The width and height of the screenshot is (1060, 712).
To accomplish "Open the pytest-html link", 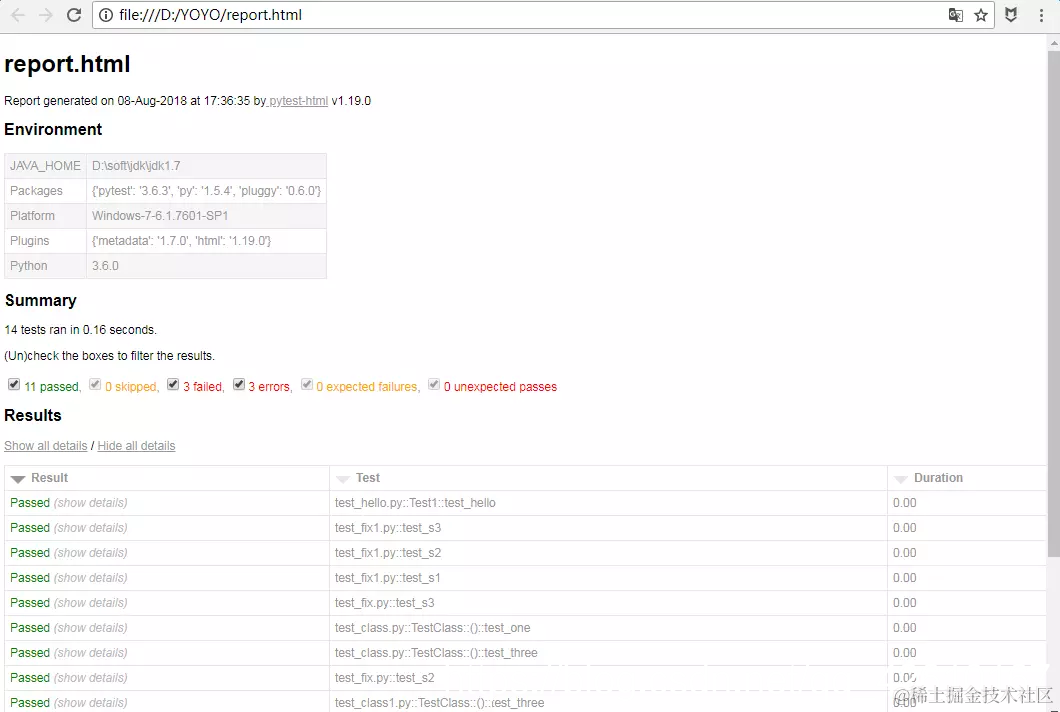I will 298,101.
